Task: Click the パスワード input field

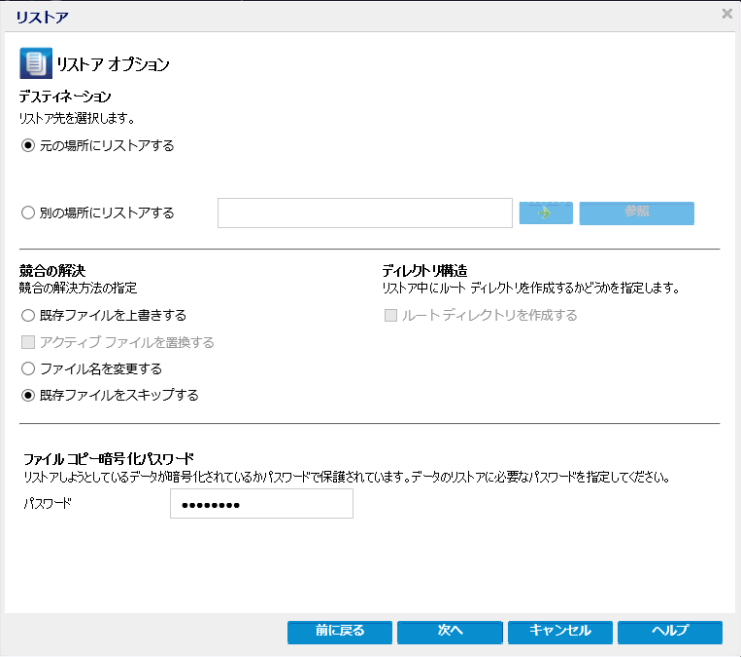Action: pos(261,504)
